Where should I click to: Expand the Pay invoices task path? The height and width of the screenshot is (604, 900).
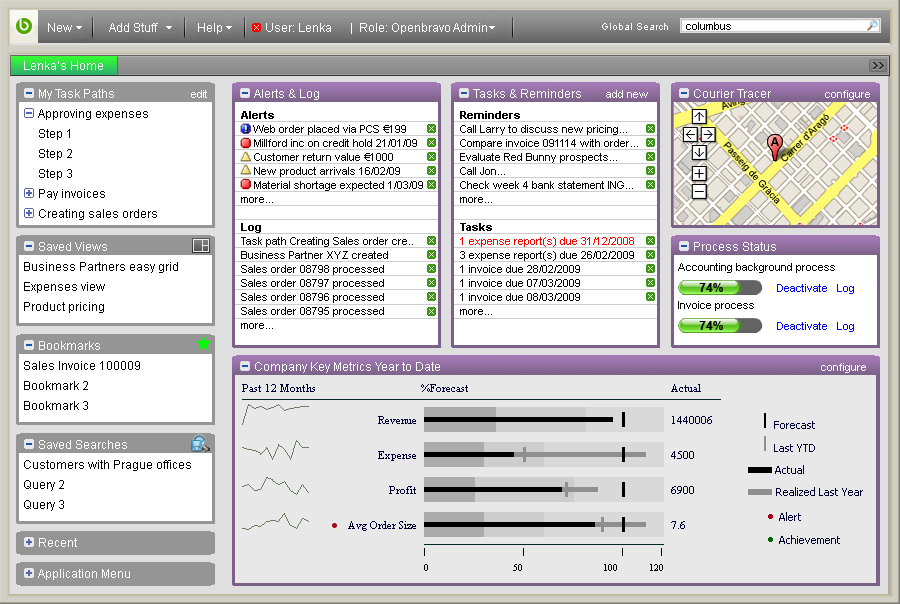point(29,194)
